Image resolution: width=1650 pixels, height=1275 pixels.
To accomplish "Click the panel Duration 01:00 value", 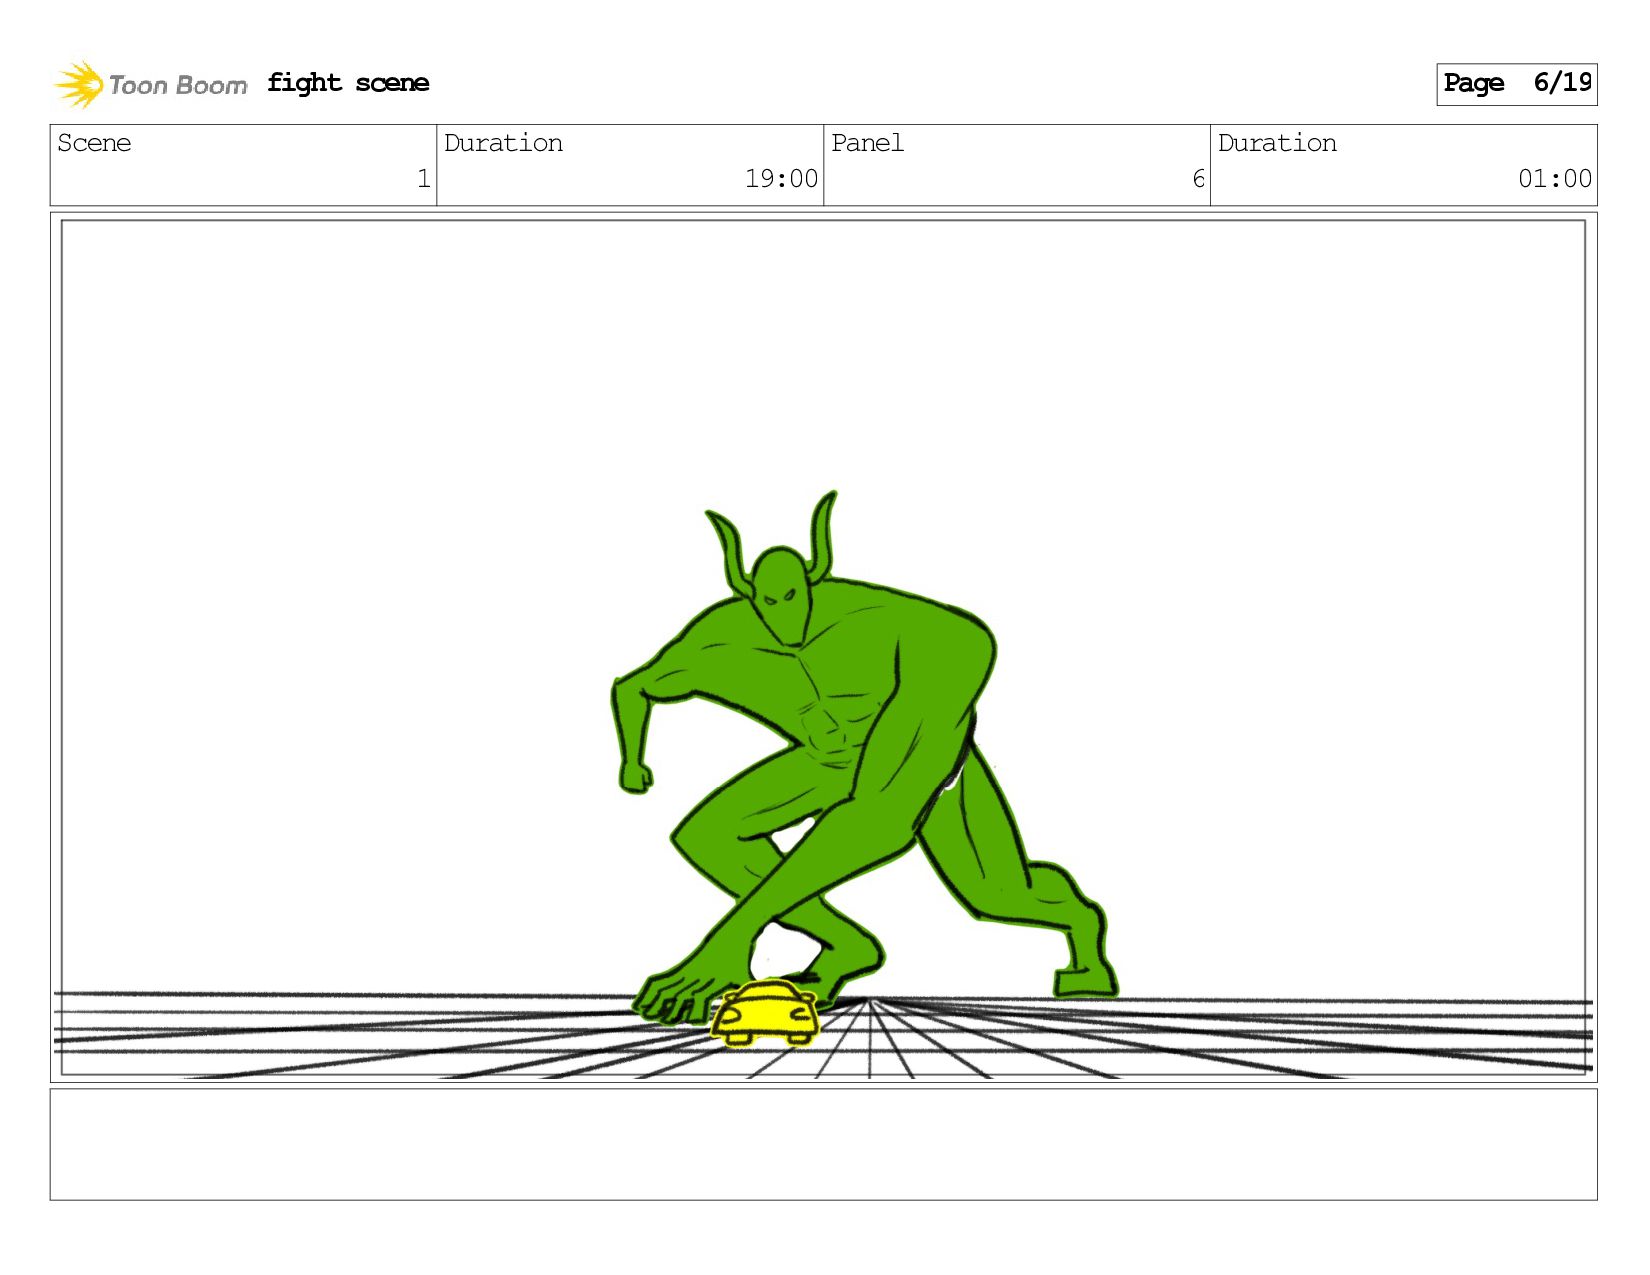I will [1555, 179].
